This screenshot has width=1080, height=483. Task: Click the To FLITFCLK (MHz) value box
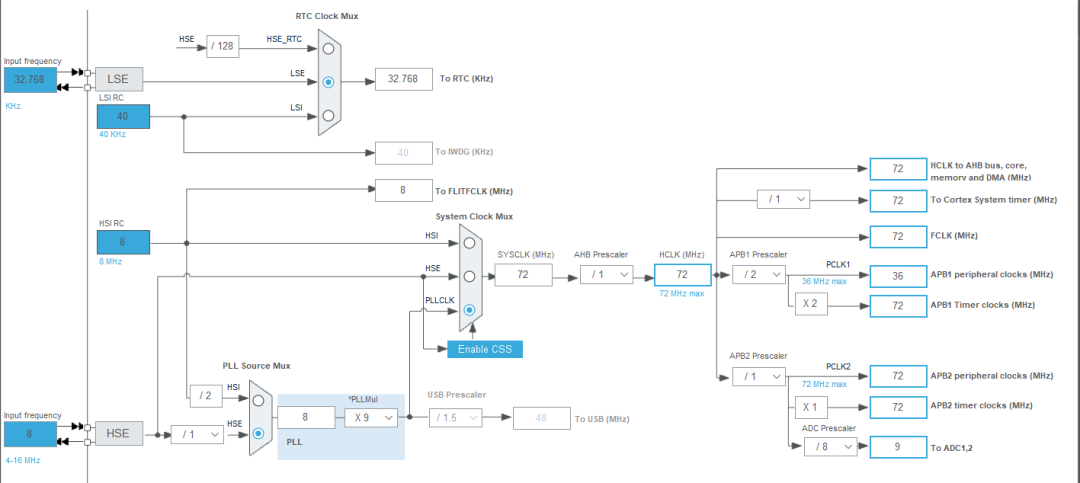tap(404, 191)
